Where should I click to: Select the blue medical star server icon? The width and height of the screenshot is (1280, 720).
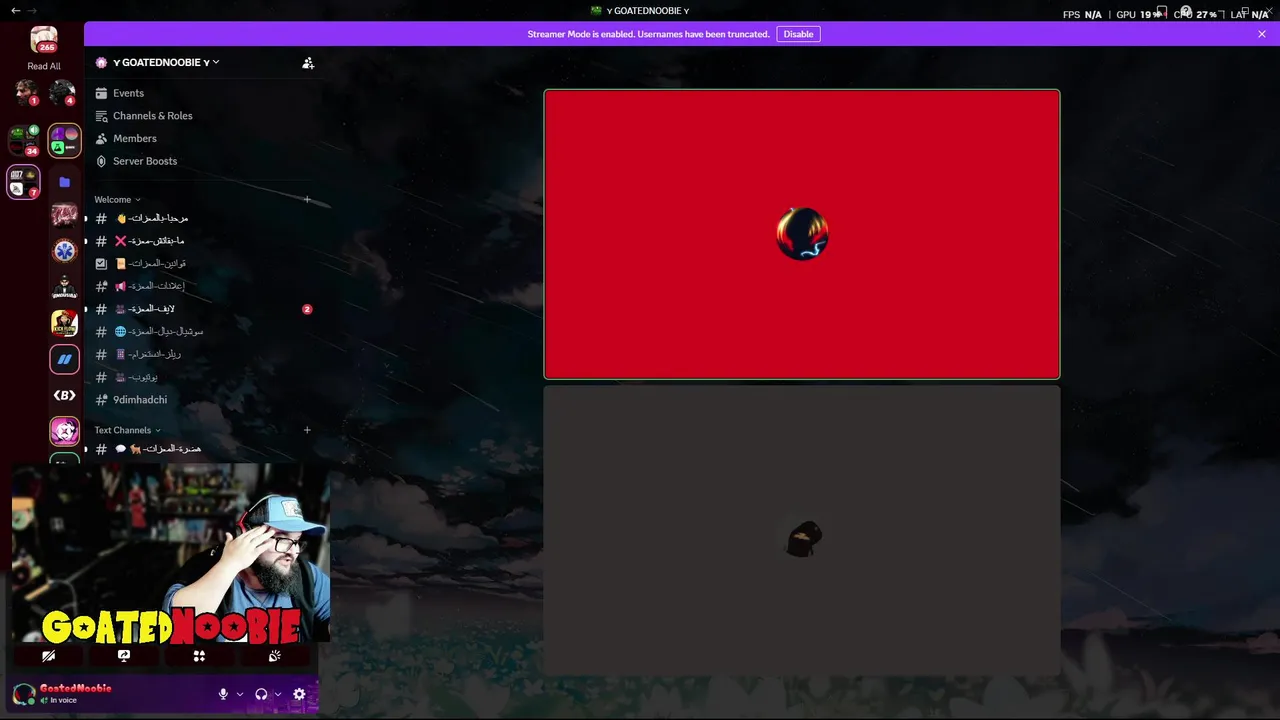point(65,250)
